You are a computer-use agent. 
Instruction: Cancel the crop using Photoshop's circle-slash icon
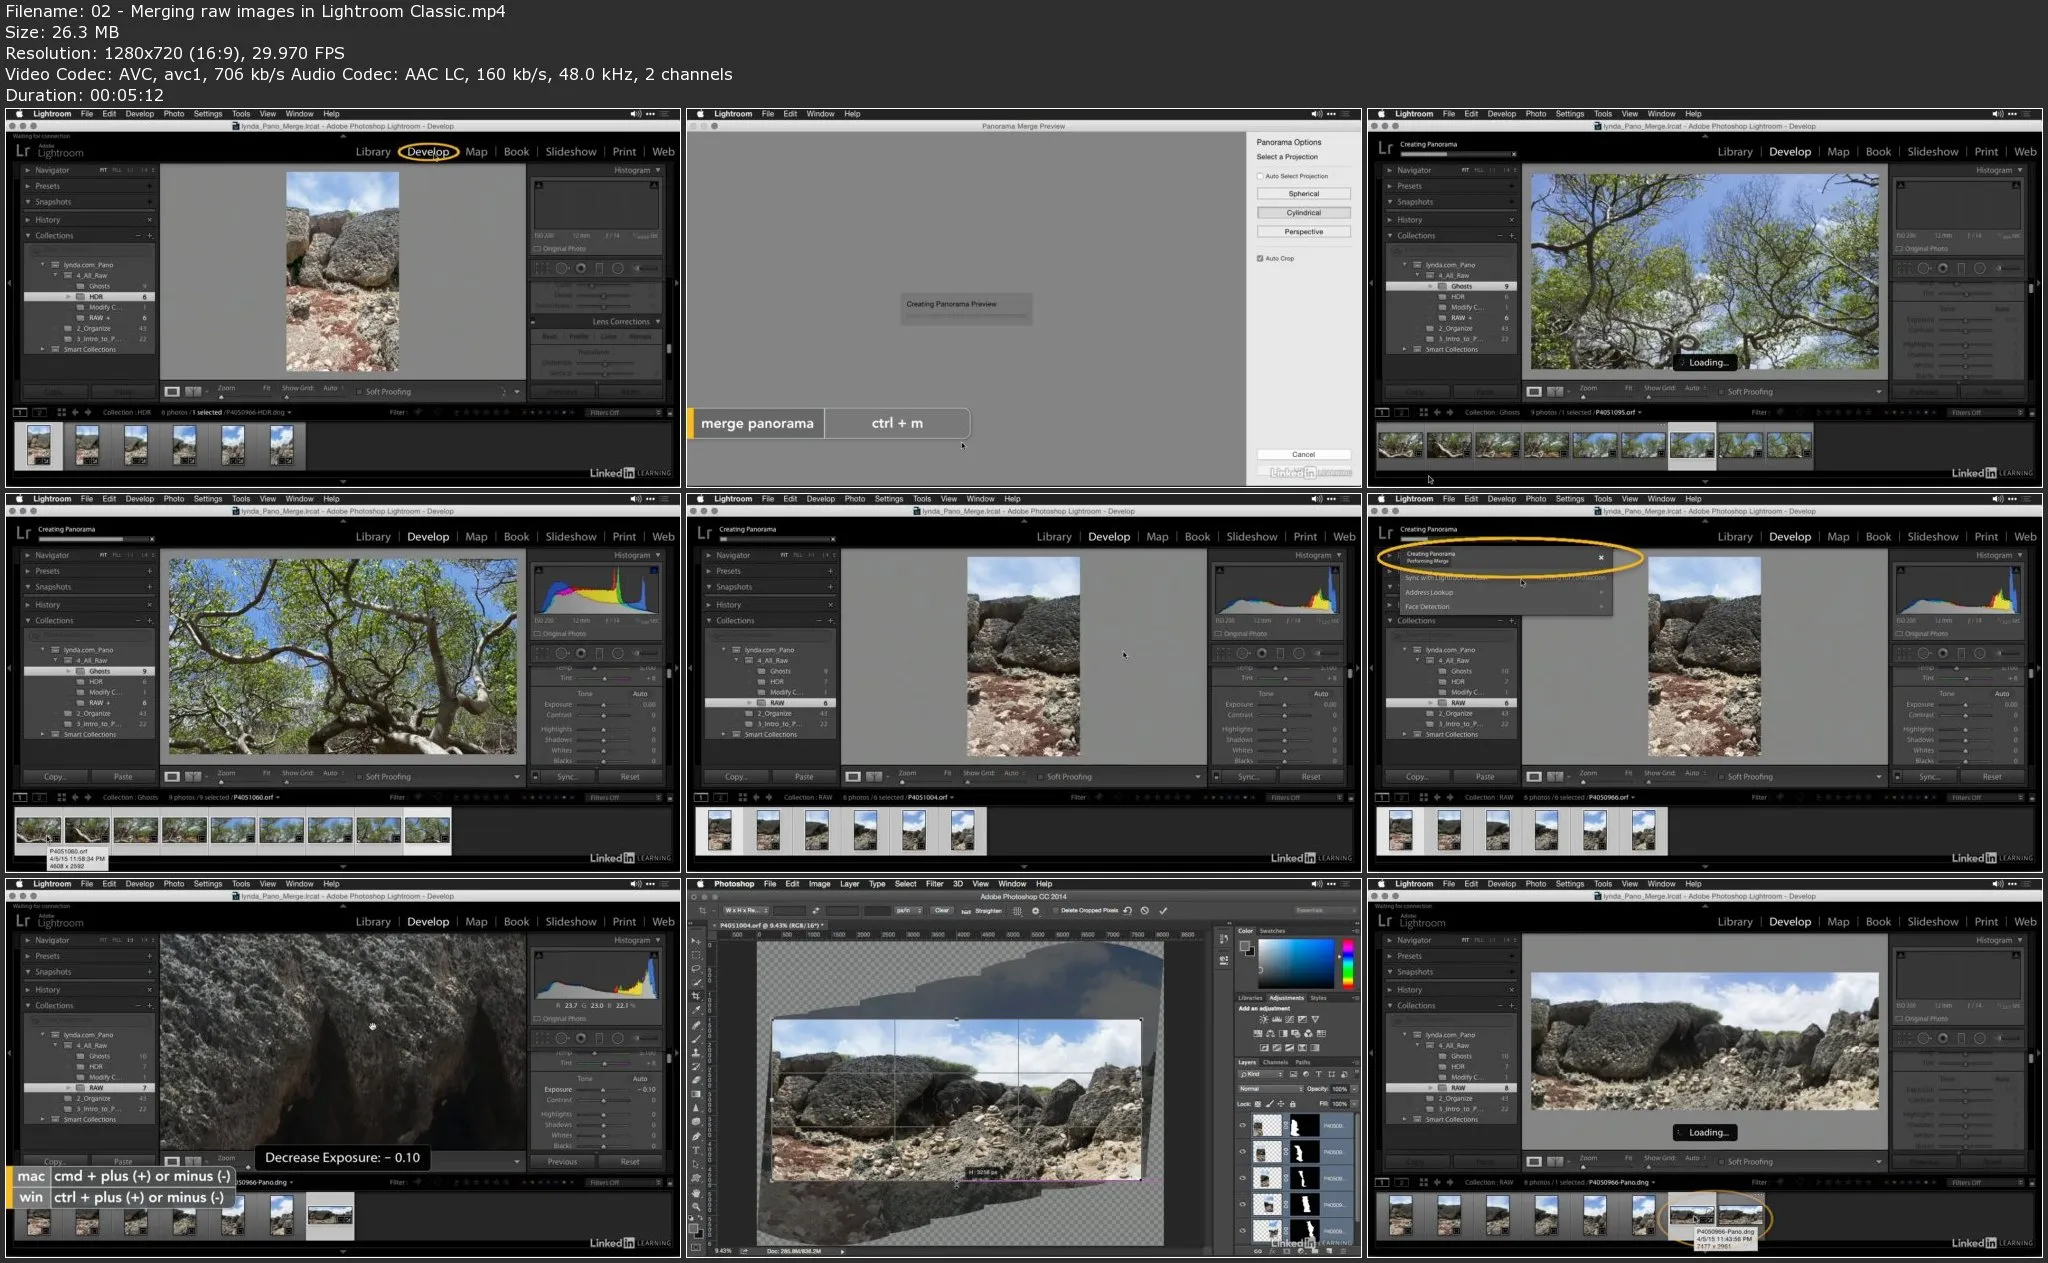(x=1144, y=911)
